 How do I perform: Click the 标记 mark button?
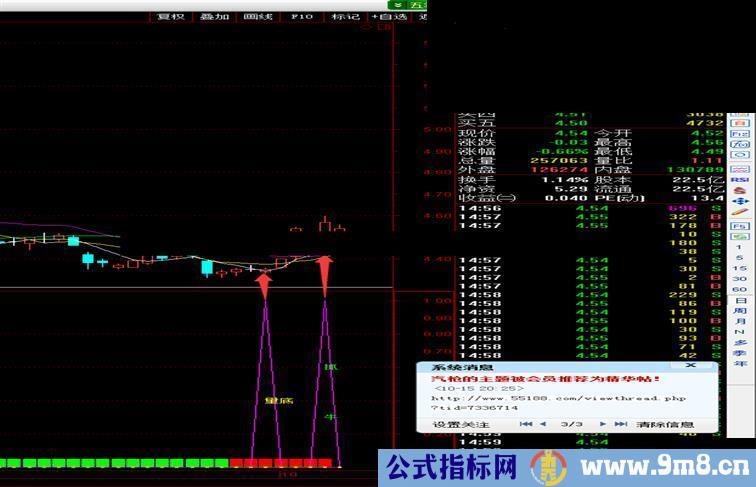pos(345,17)
